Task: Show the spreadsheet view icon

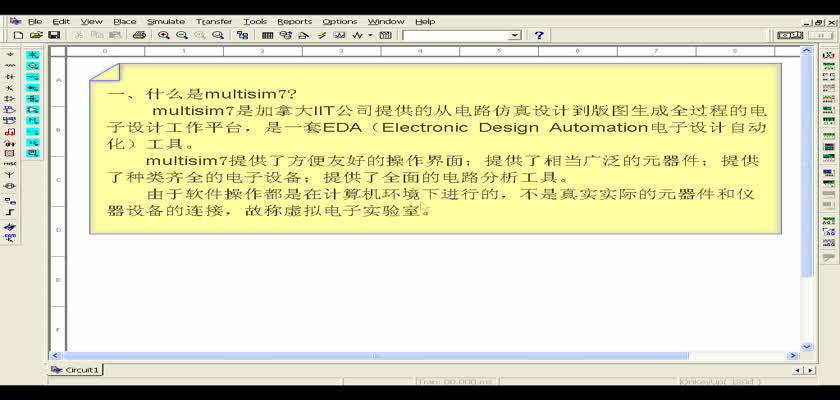Action: click(x=267, y=35)
